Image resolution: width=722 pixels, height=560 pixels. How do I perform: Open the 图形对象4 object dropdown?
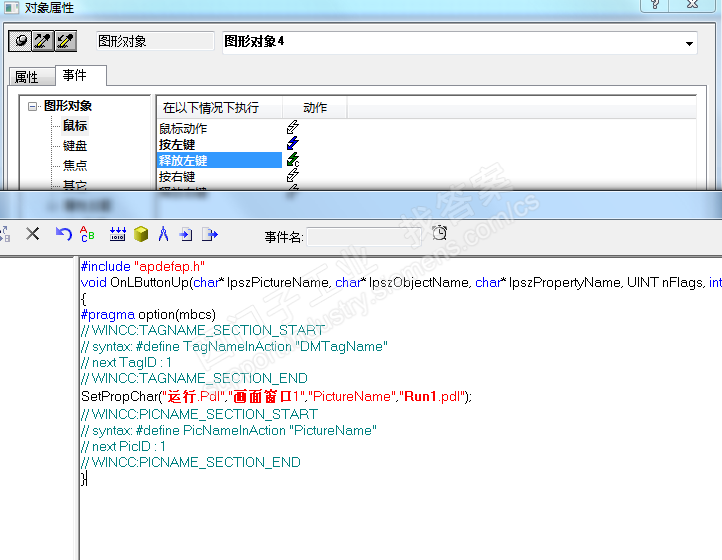pos(689,43)
